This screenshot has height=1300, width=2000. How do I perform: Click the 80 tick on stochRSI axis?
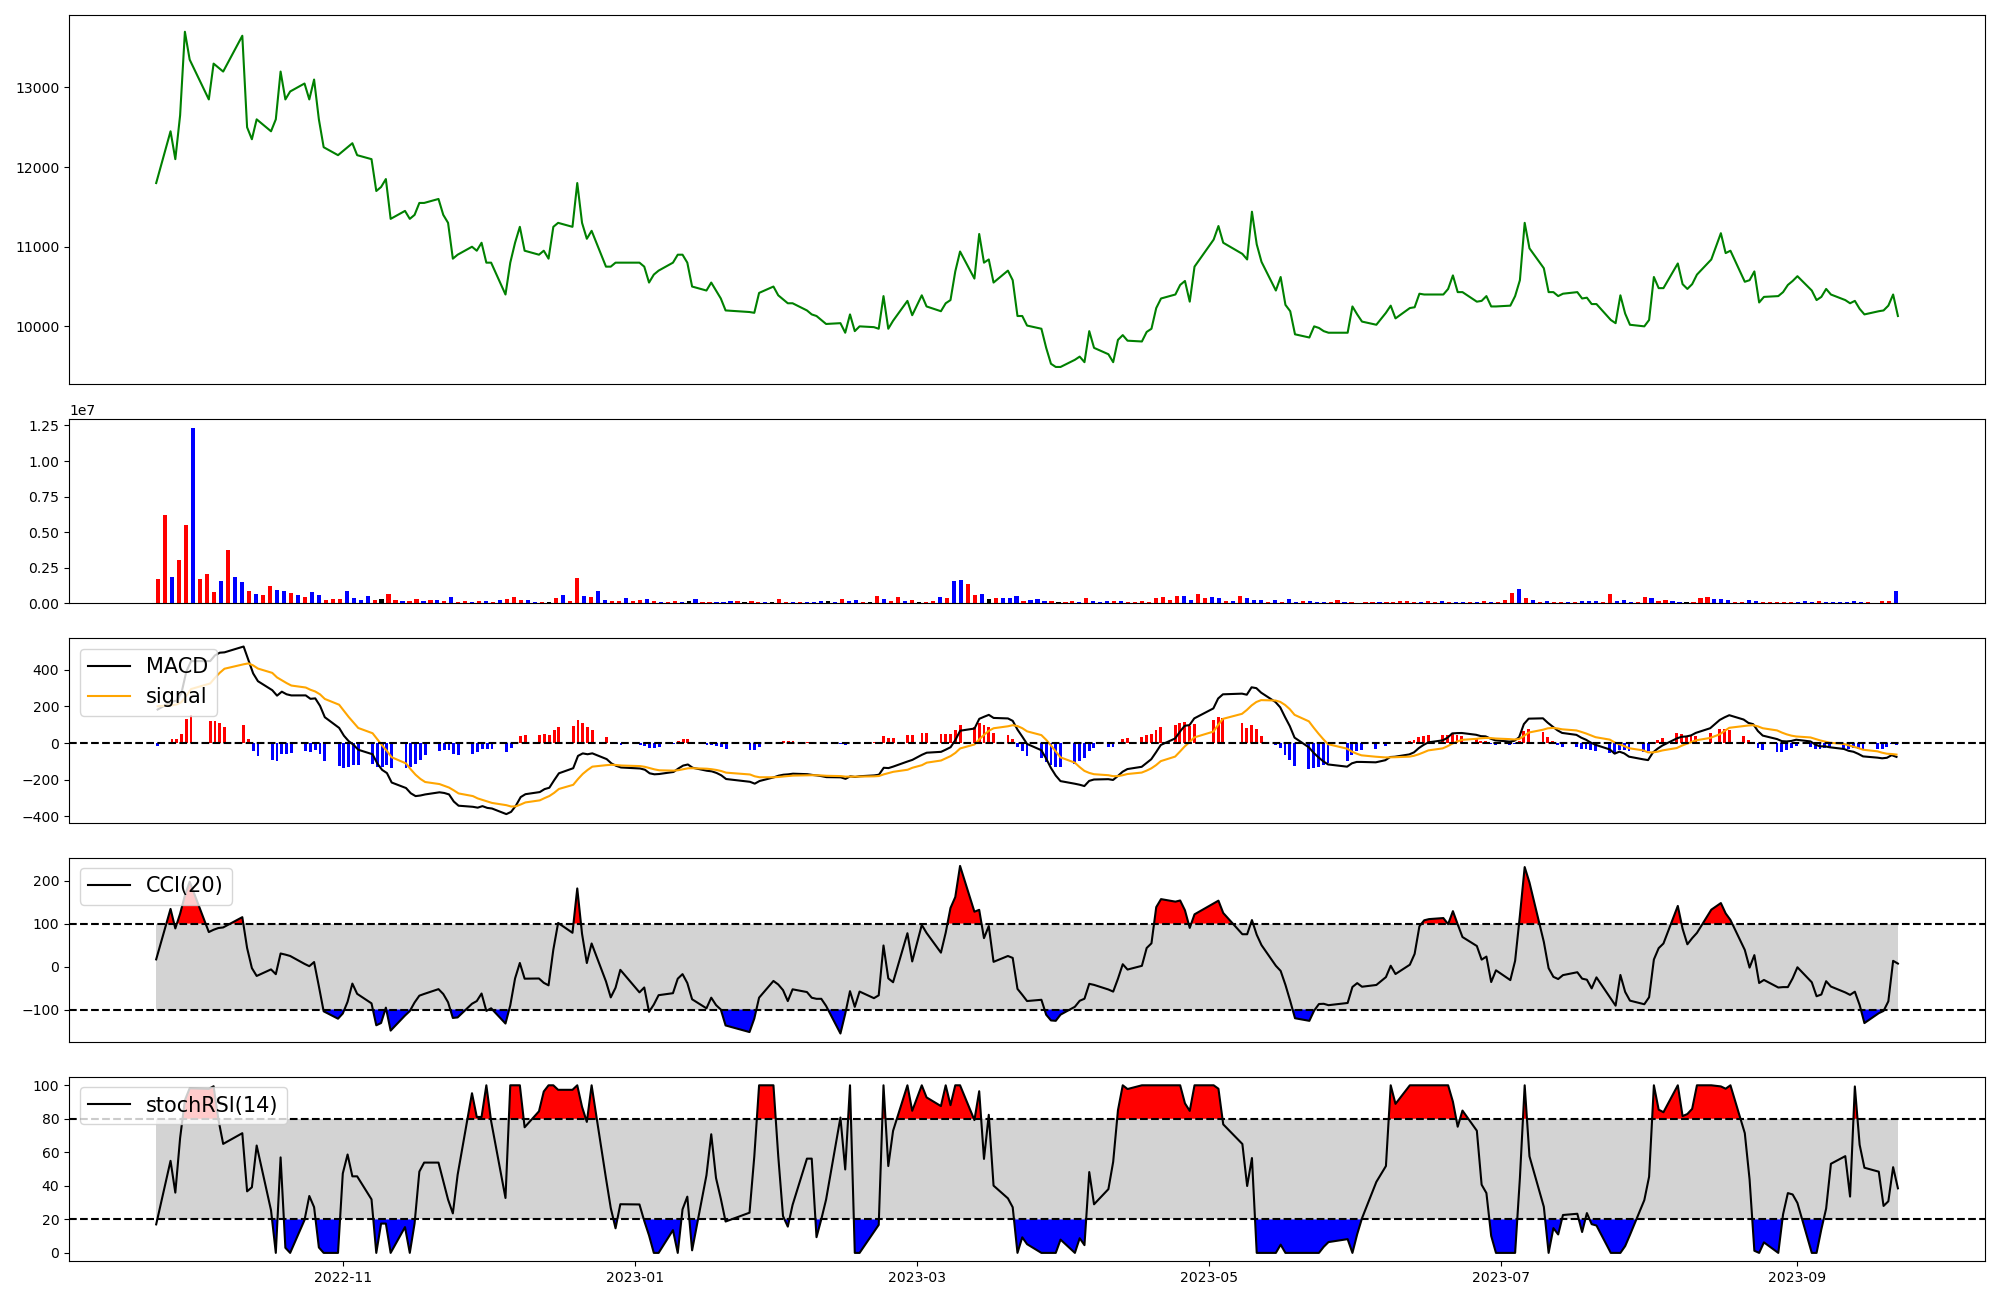pyautogui.click(x=50, y=1119)
